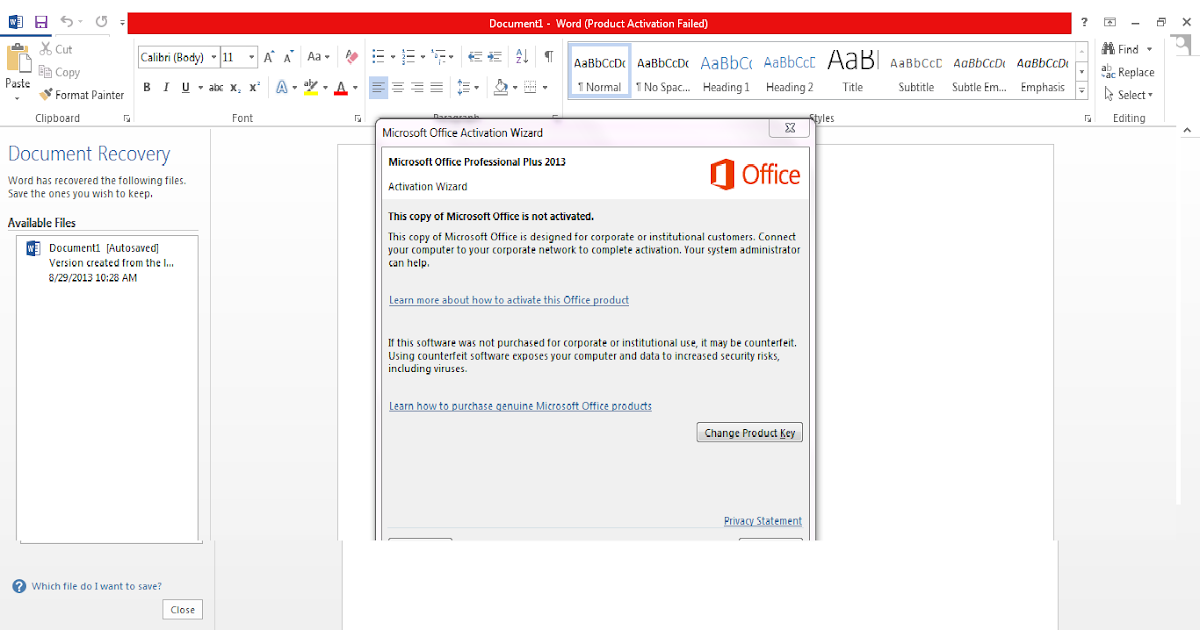Apply red font color
Viewport: 1200px width, 630px height.
click(x=342, y=88)
